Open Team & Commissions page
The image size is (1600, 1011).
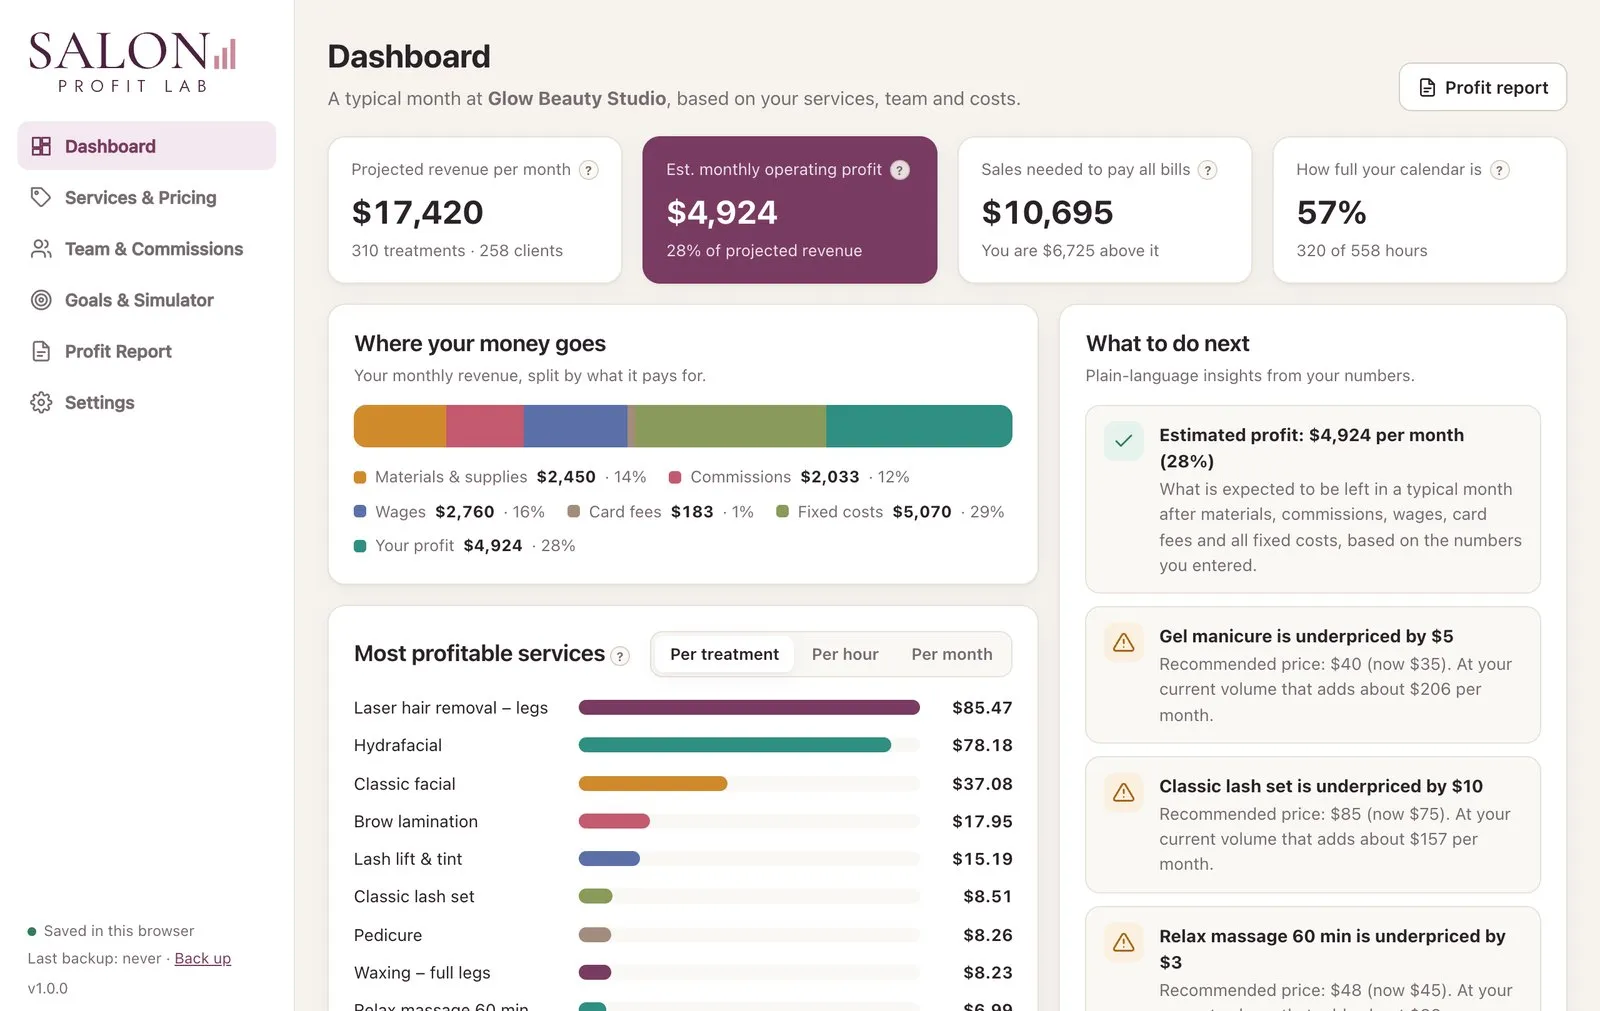147,249
